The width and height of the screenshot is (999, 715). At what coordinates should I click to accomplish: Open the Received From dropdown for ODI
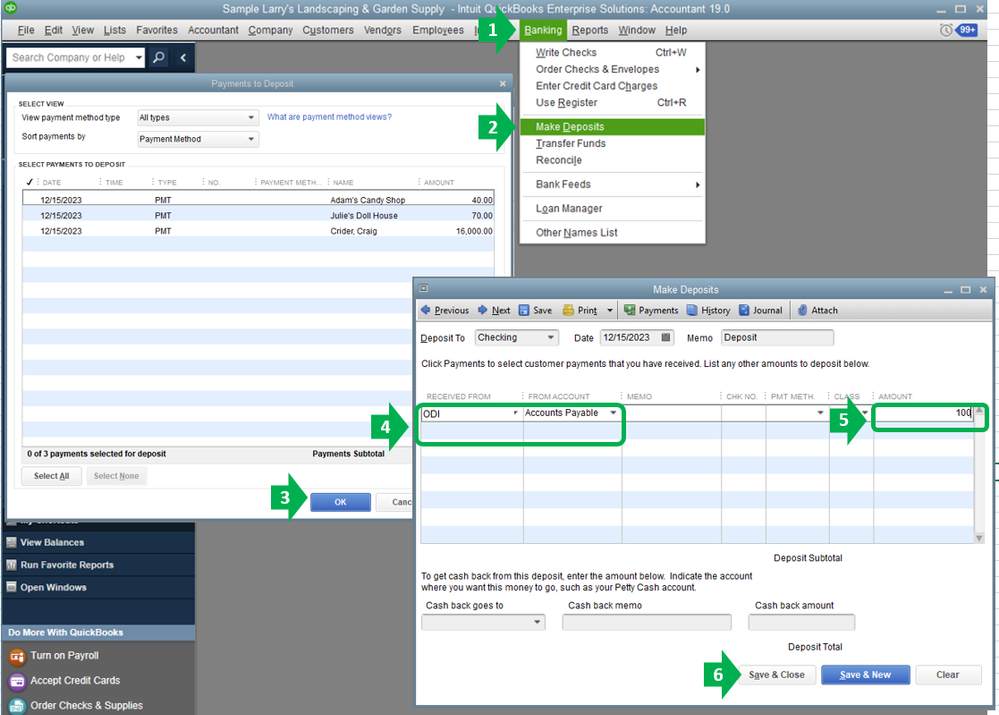pyautogui.click(x=515, y=413)
